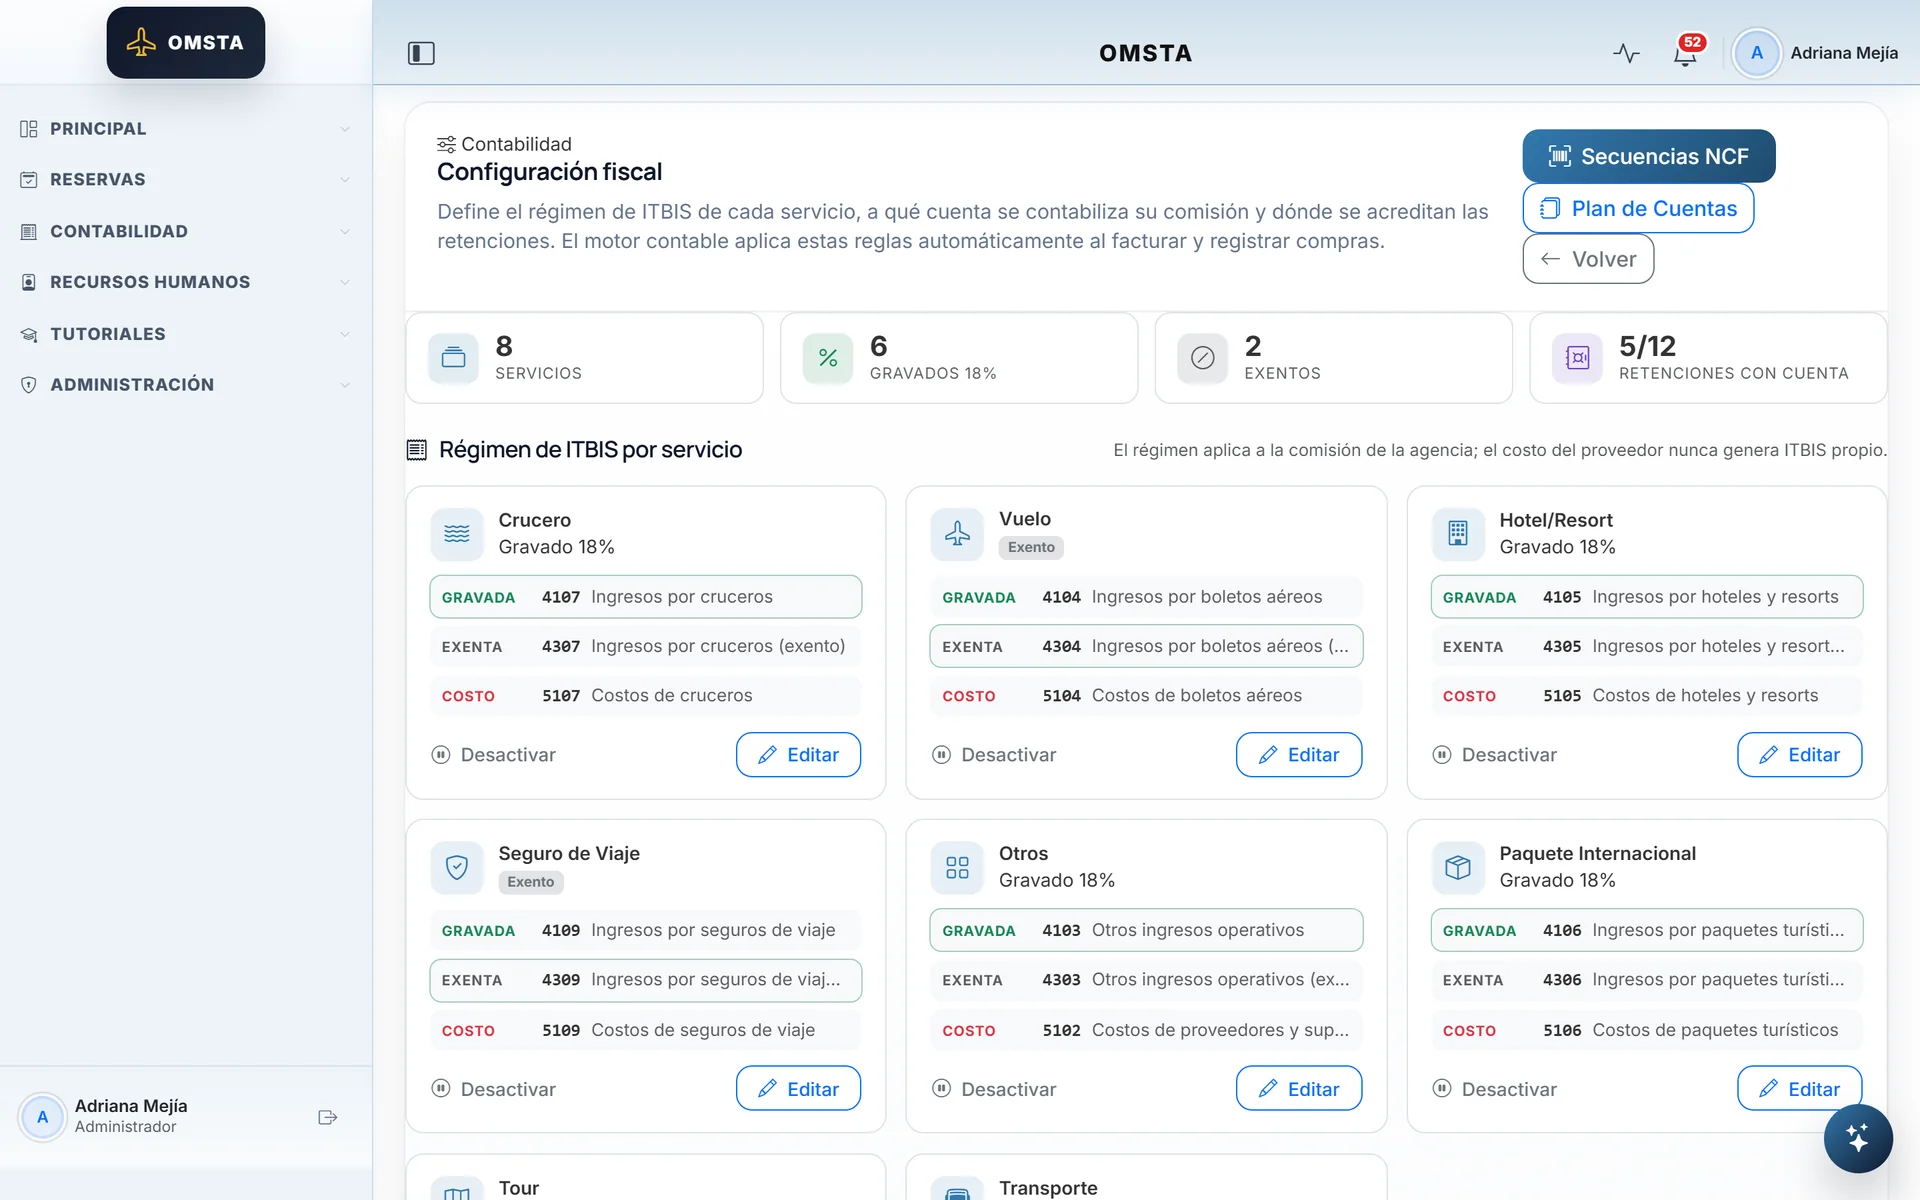The height and width of the screenshot is (1200, 1920).
Task: Deactivate the Vuelo service
Action: pos(993,755)
